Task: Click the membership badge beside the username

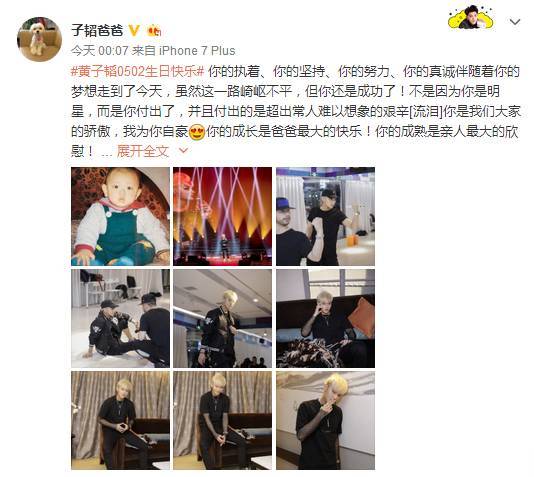Action: point(154,31)
